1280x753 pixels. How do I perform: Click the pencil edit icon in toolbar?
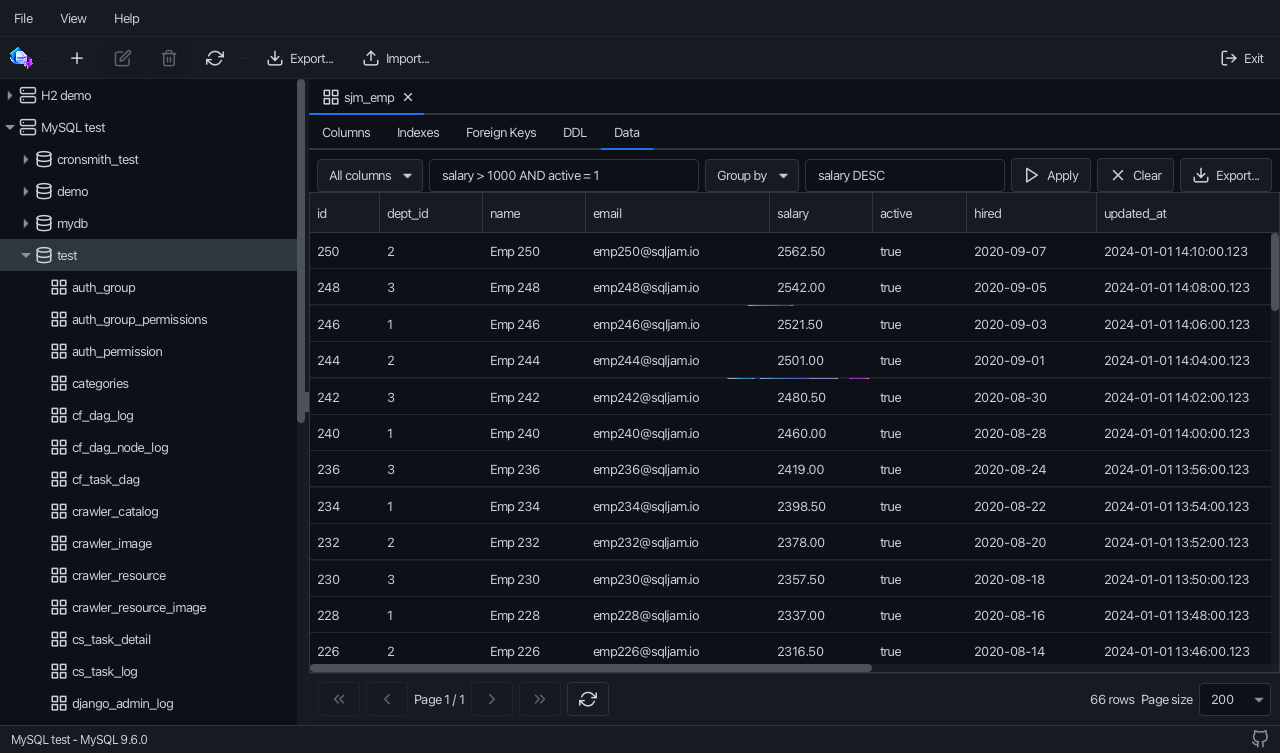pos(123,58)
